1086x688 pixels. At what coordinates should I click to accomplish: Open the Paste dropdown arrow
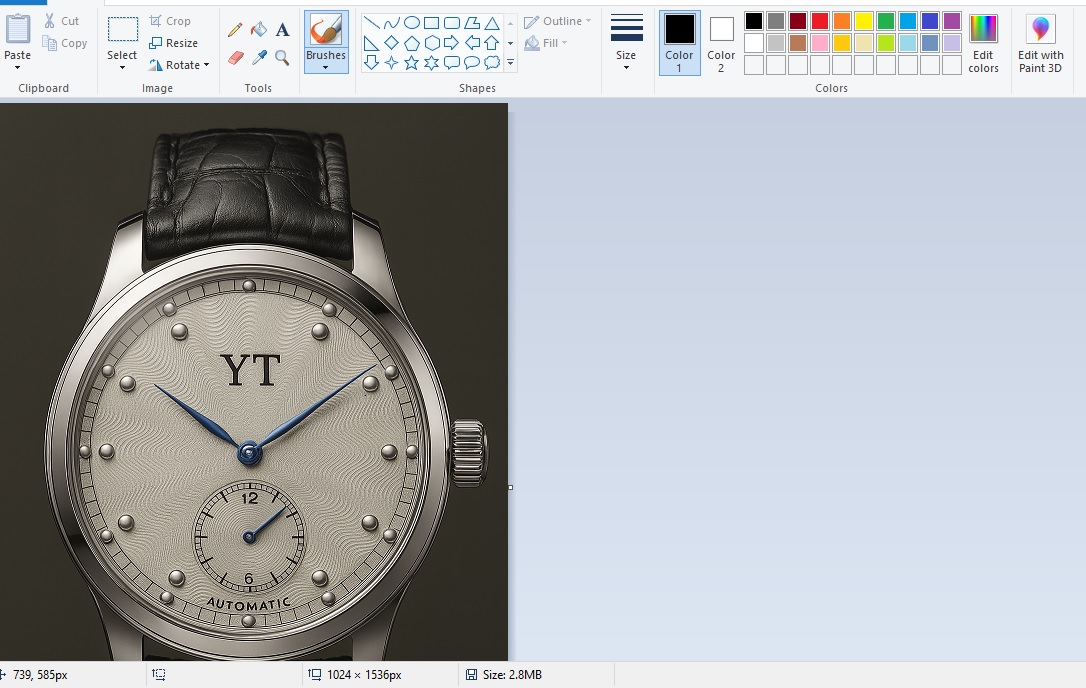click(x=18, y=68)
